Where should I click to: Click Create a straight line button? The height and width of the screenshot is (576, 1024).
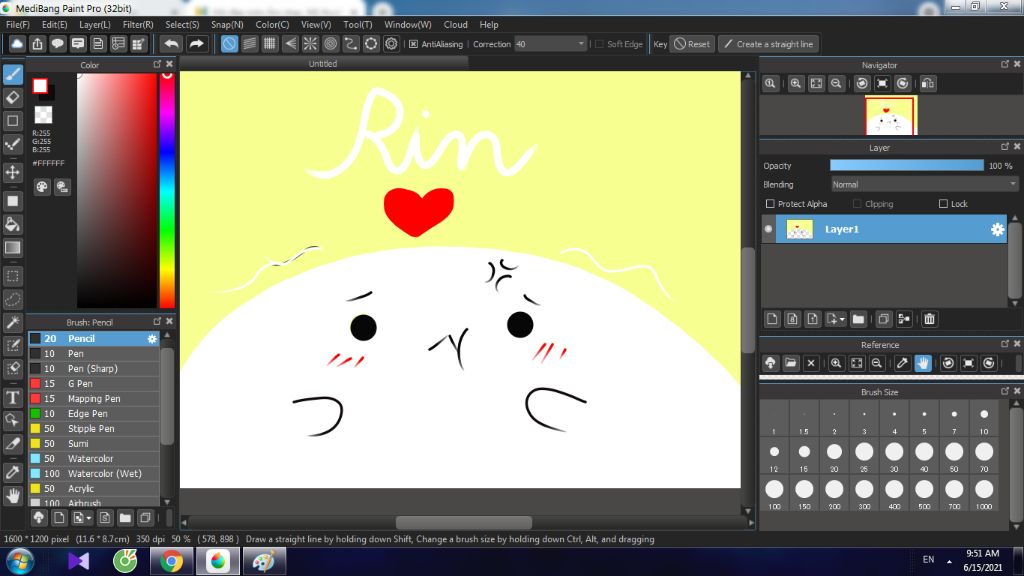pyautogui.click(x=768, y=44)
